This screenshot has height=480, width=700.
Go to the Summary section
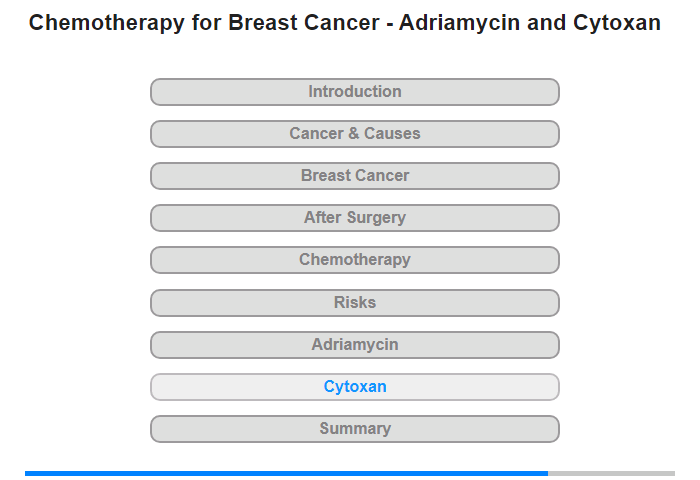(355, 429)
